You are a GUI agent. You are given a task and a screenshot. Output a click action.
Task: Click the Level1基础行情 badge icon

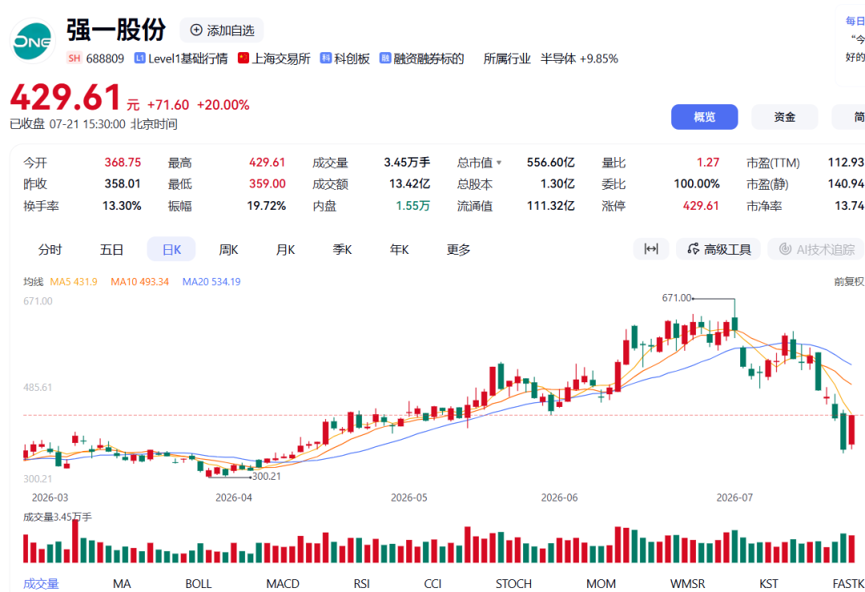[140, 58]
